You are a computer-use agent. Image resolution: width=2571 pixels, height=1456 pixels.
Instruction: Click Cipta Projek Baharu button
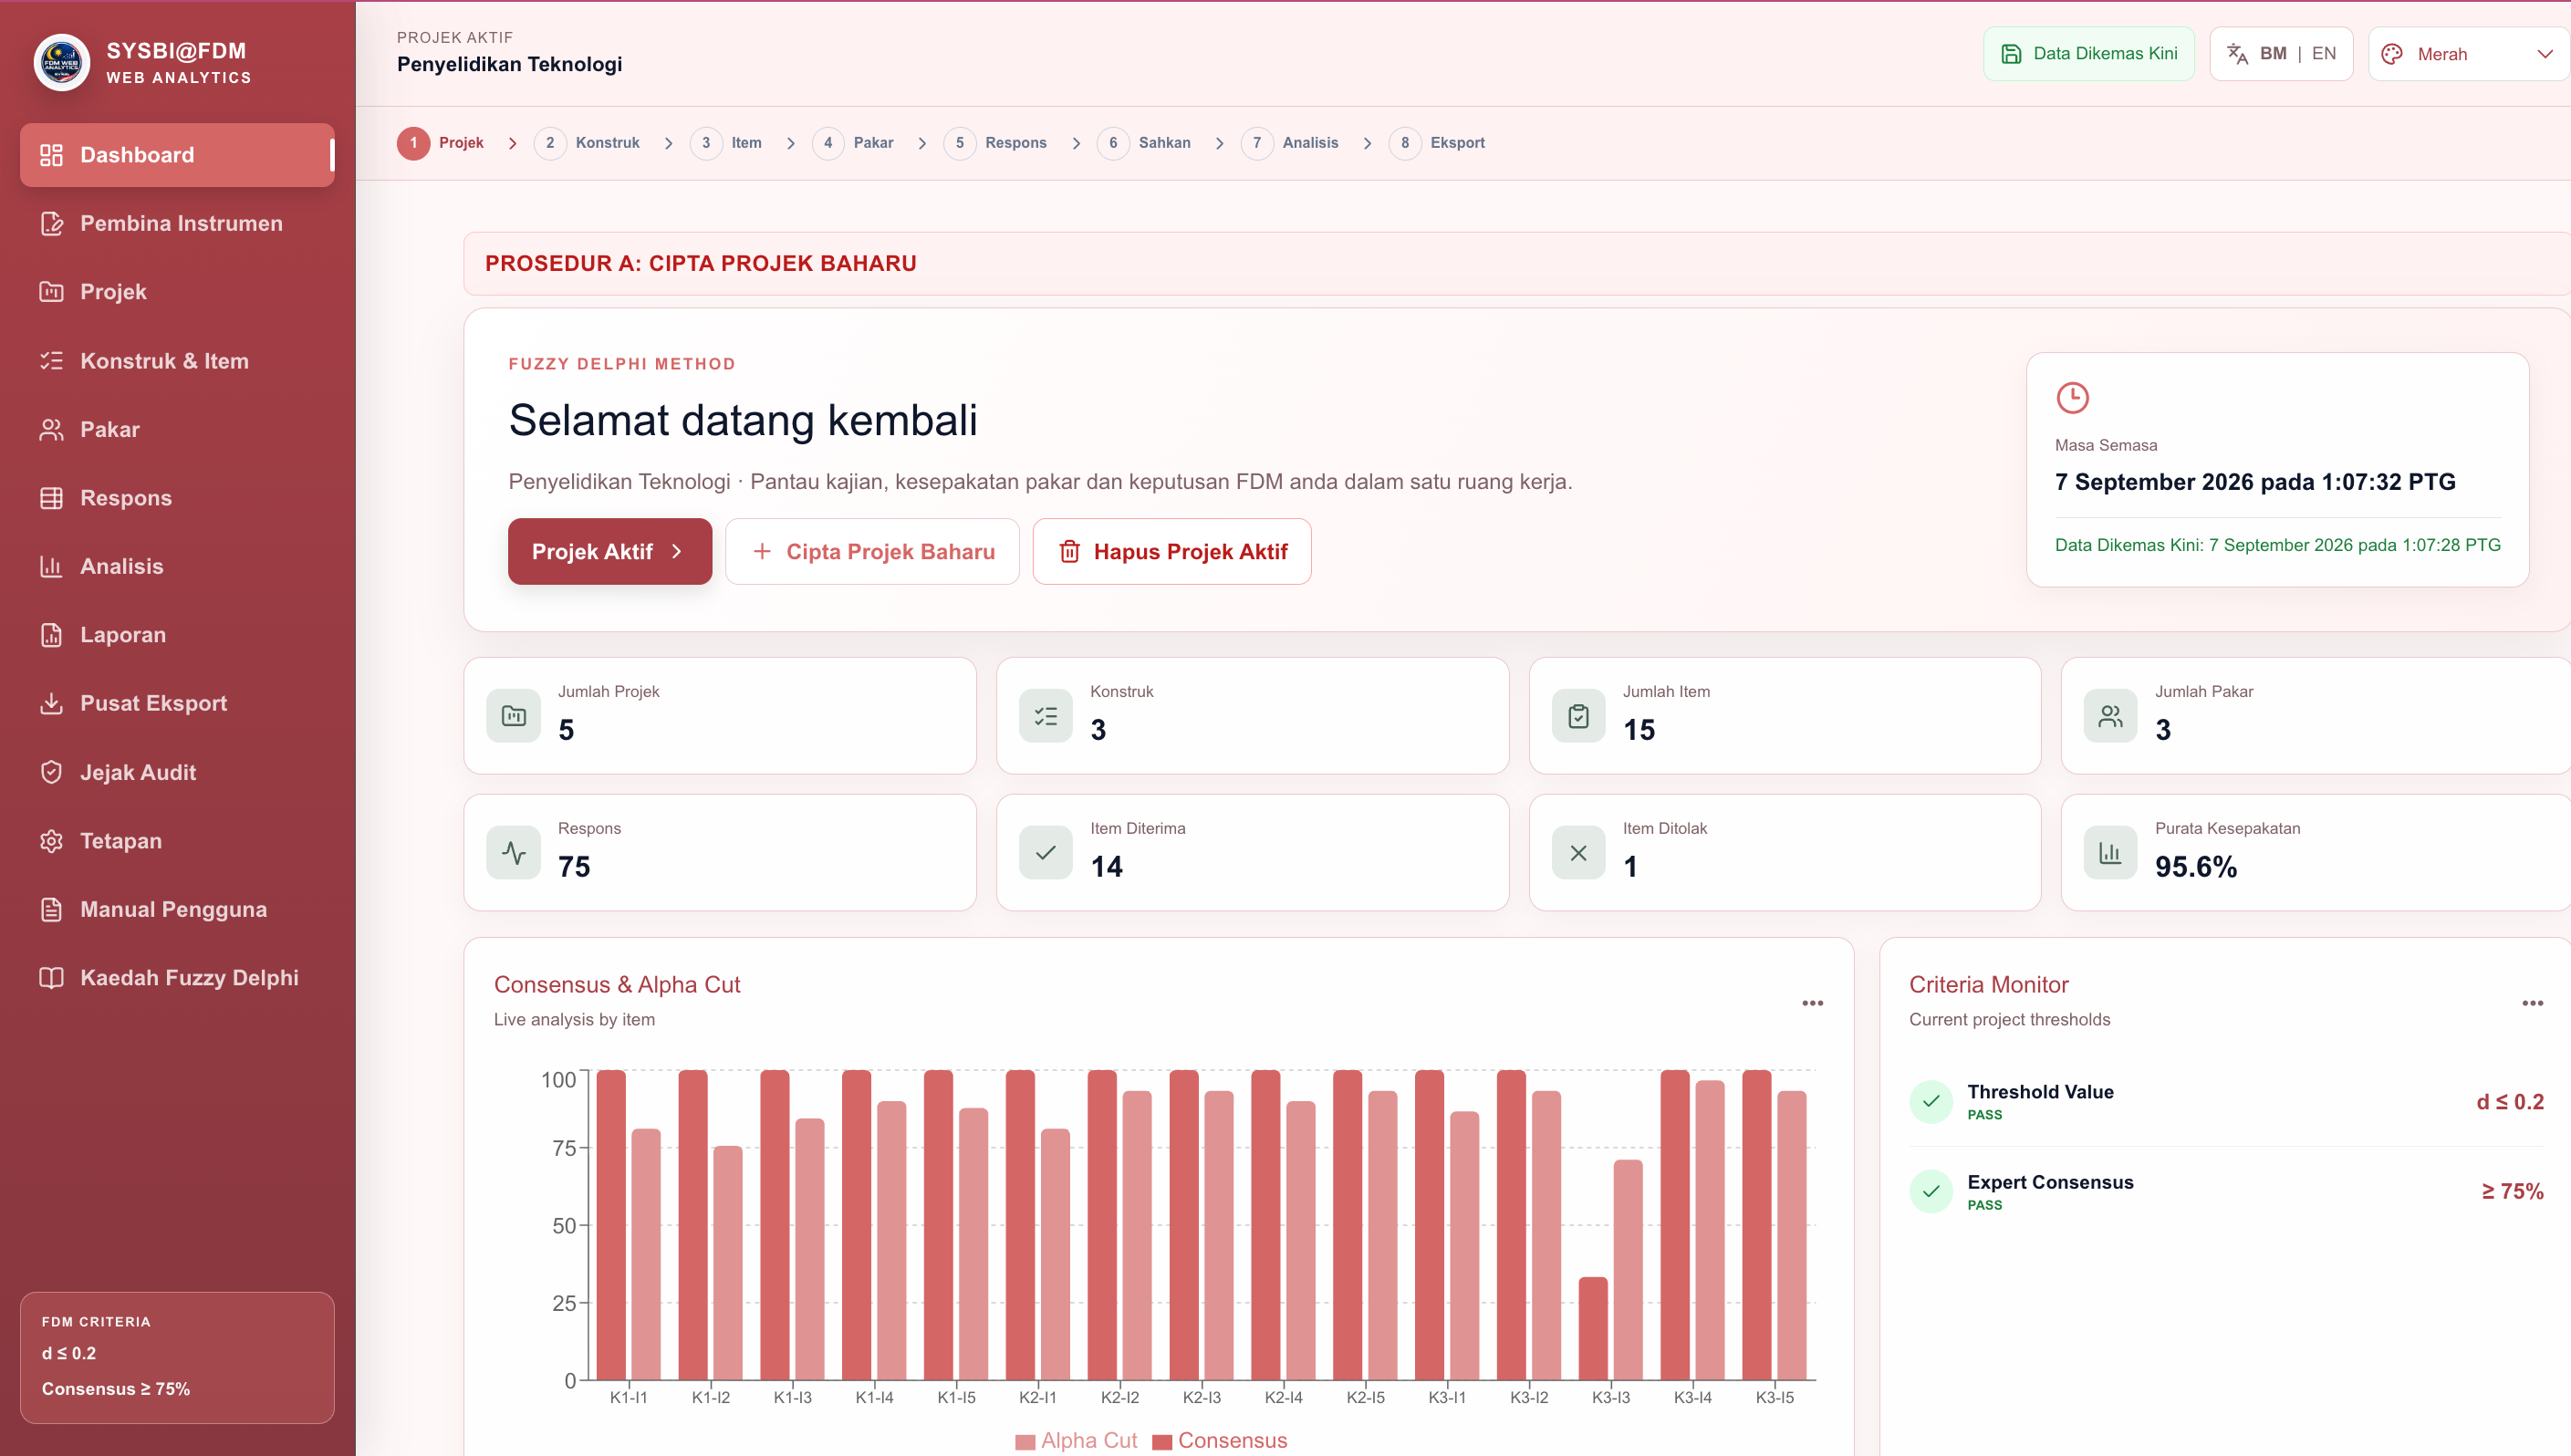click(872, 551)
